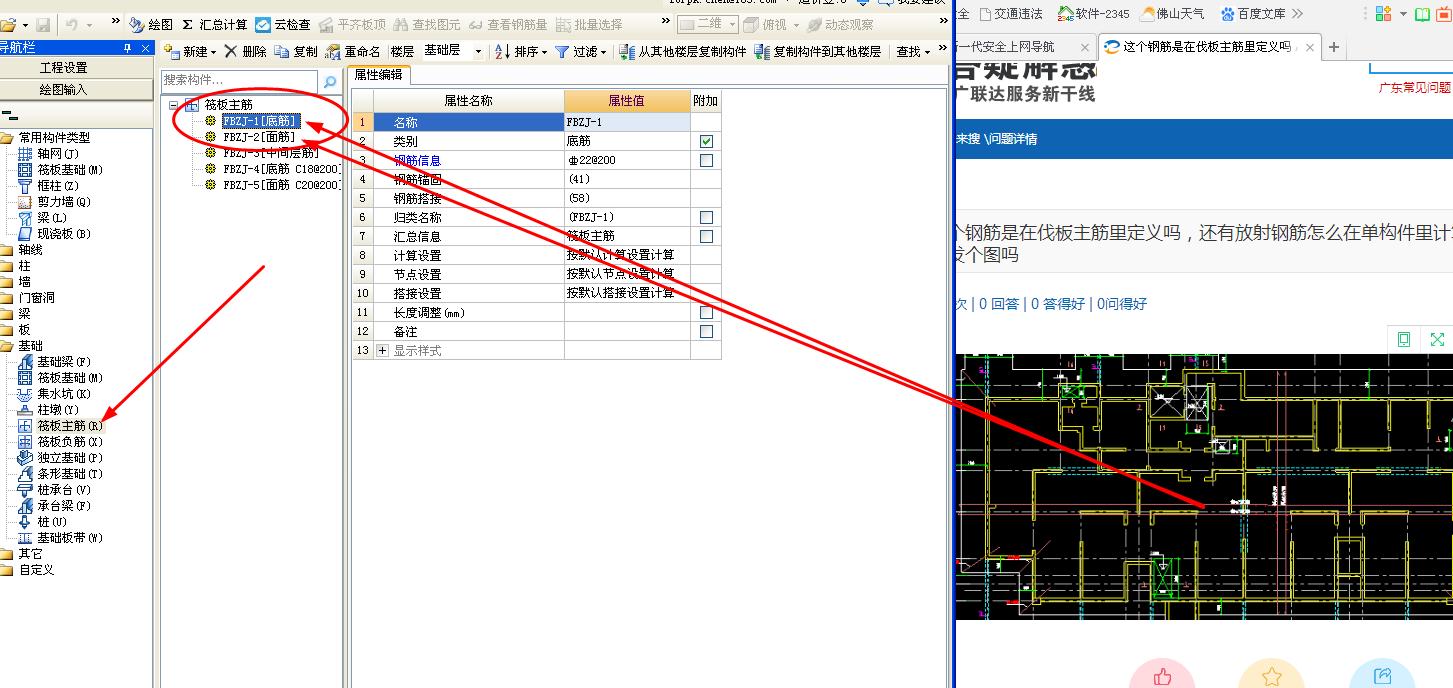Toggle 附加 checkbox for 汇总信息 row
This screenshot has width=1453, height=688.
coord(706,236)
